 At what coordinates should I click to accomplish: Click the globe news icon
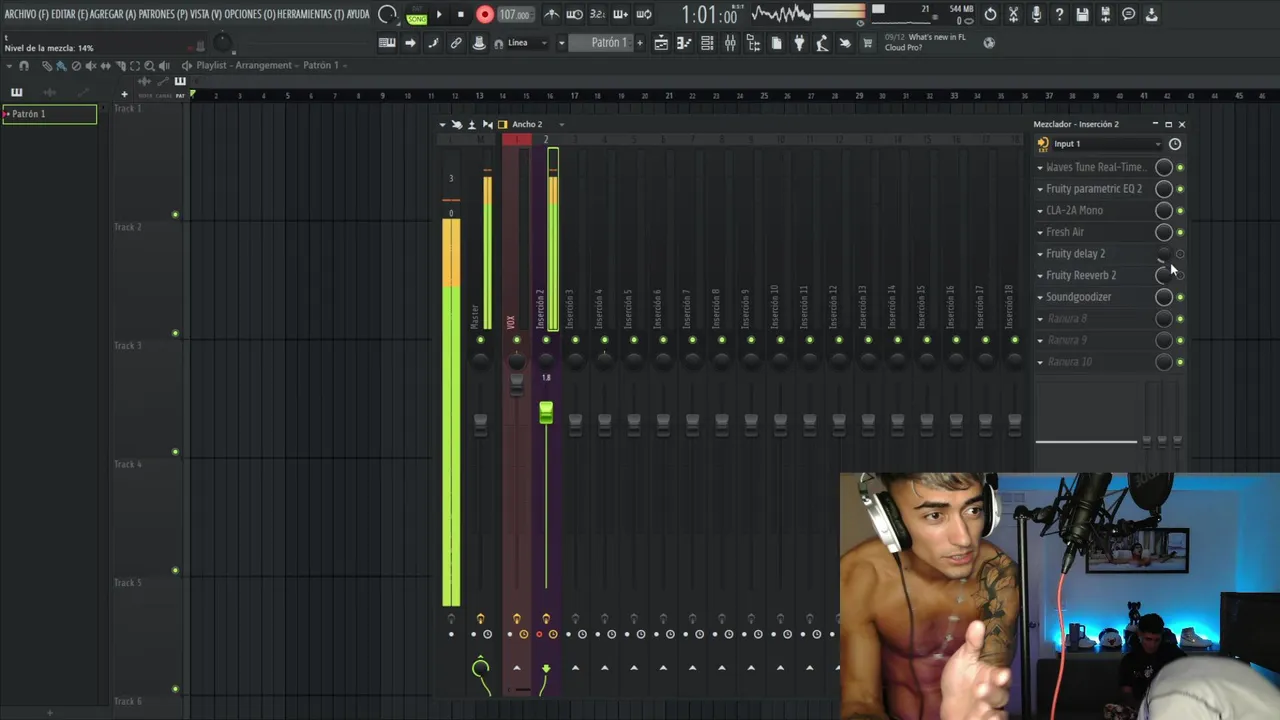(989, 43)
